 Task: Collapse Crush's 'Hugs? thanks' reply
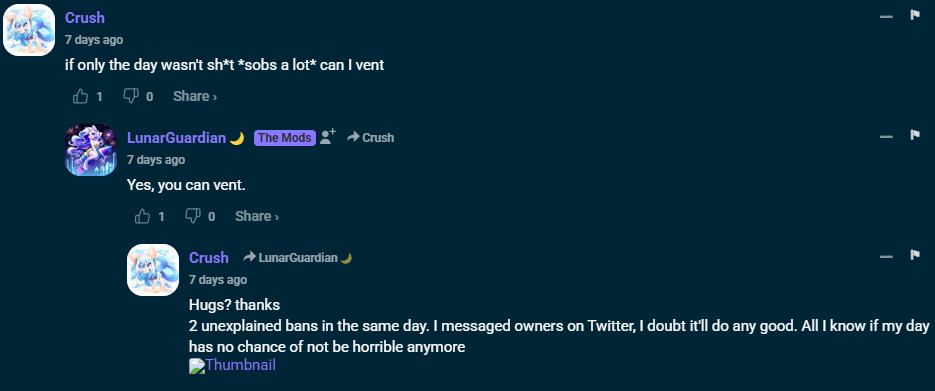(886, 256)
